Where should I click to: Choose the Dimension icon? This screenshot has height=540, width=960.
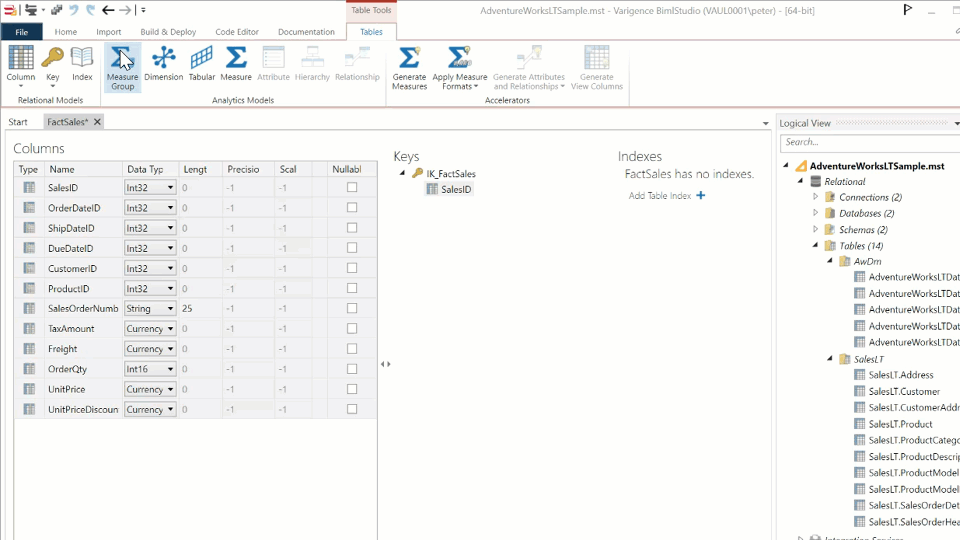(163, 58)
